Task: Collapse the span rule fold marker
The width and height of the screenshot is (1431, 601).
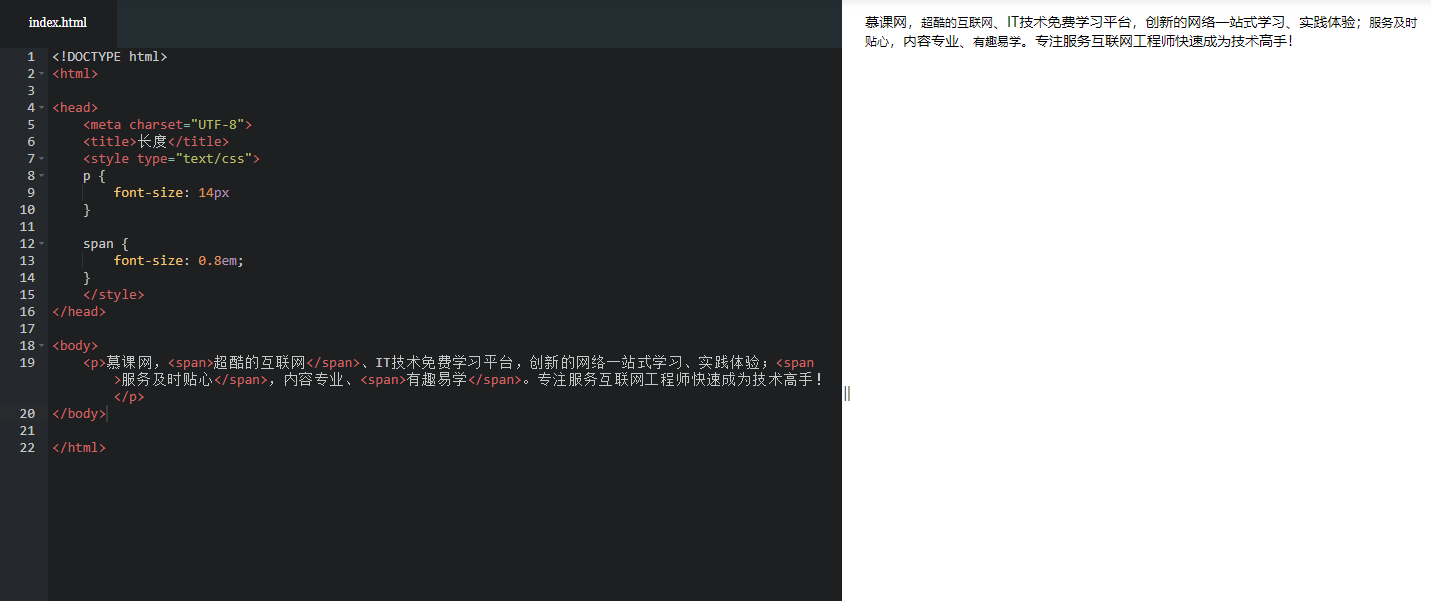Action: pyautogui.click(x=42, y=243)
